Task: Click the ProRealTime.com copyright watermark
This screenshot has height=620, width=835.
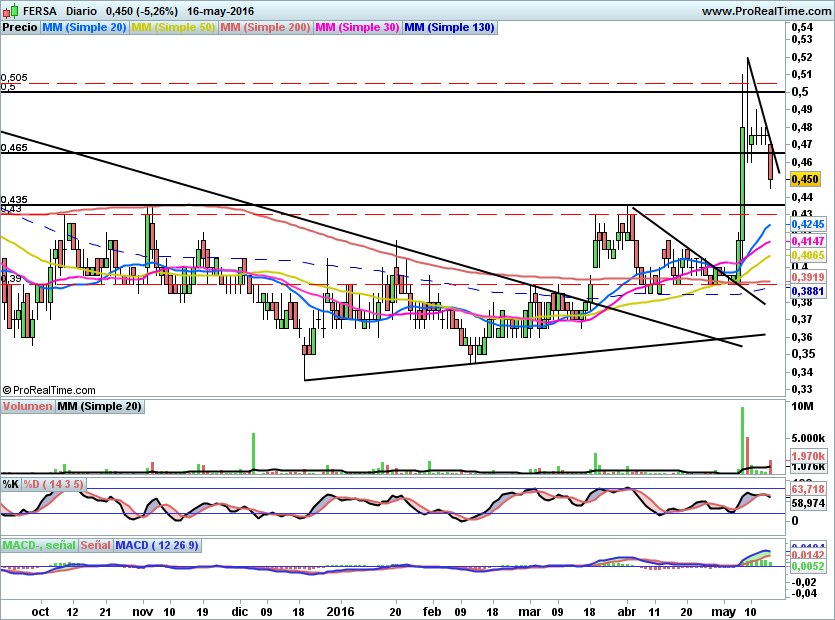Action: (49, 390)
